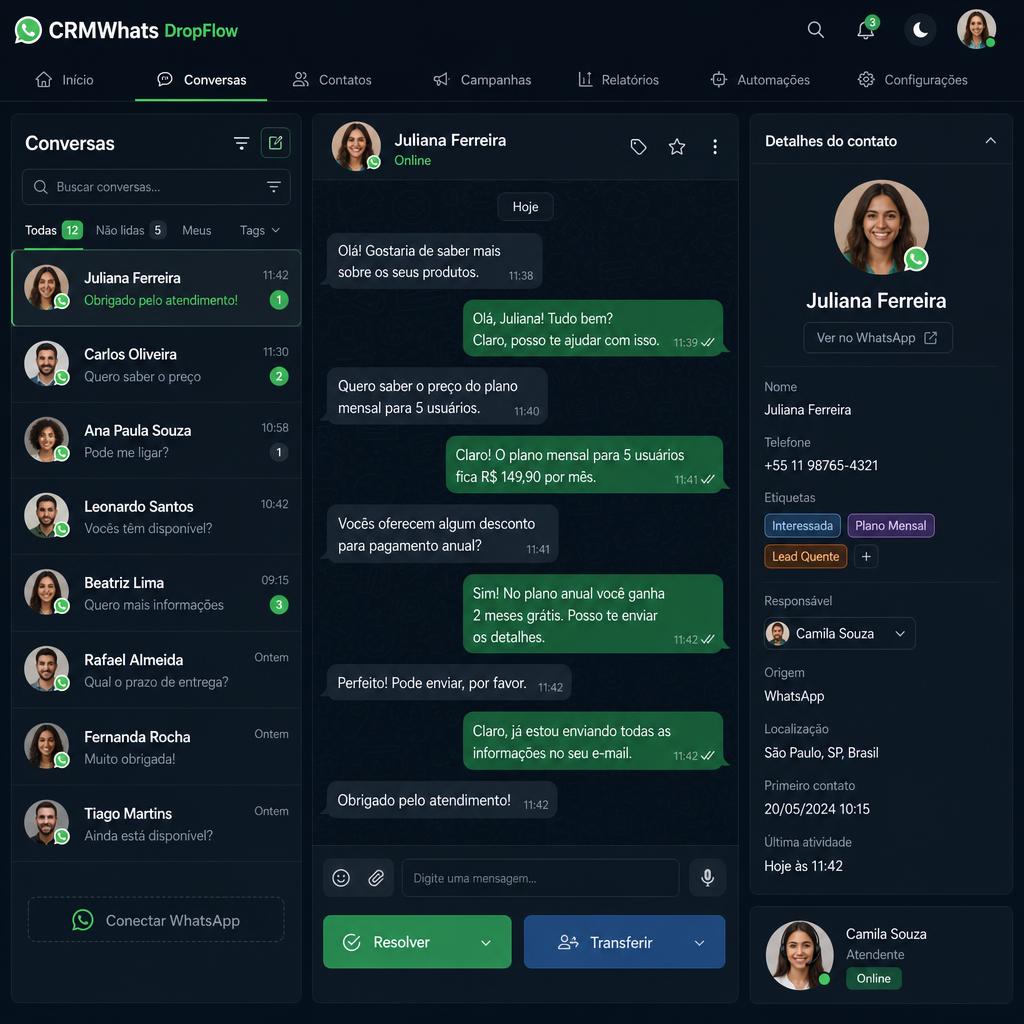Expand the Resolver dropdown arrow
This screenshot has width=1024, height=1024.
pyautogui.click(x=486, y=942)
